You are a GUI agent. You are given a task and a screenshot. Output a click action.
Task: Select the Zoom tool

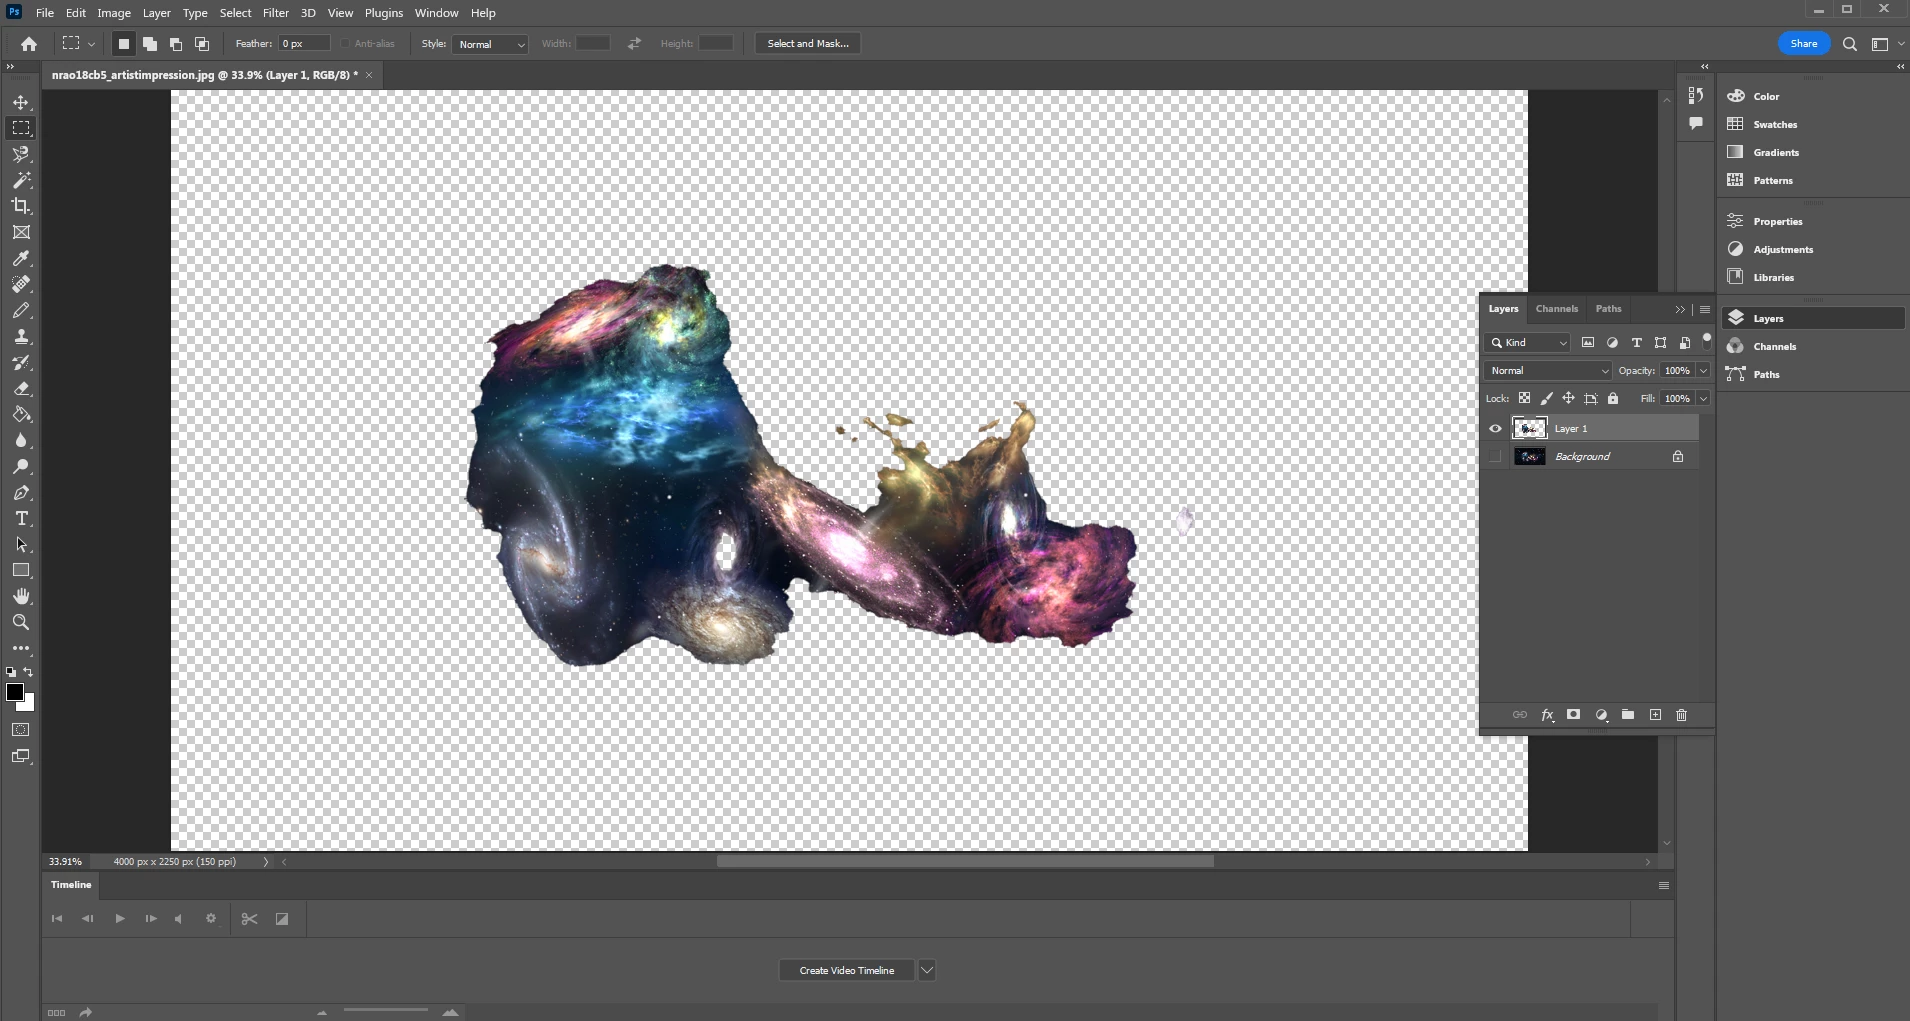tap(21, 622)
